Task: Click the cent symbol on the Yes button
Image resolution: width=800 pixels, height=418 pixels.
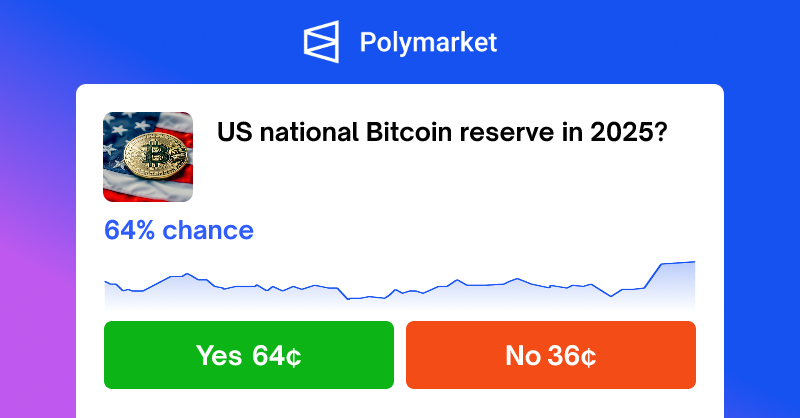Action: (292, 356)
